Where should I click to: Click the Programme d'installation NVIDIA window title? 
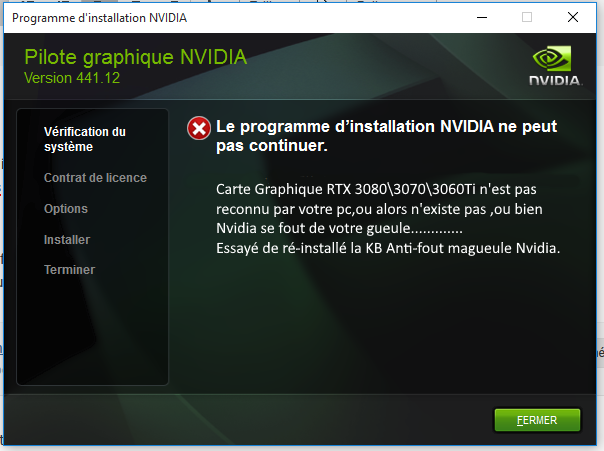click(99, 18)
